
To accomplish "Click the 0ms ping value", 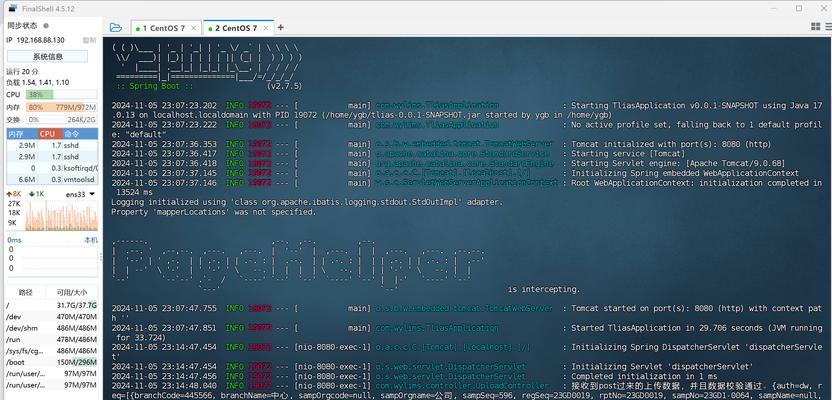I will (14, 240).
